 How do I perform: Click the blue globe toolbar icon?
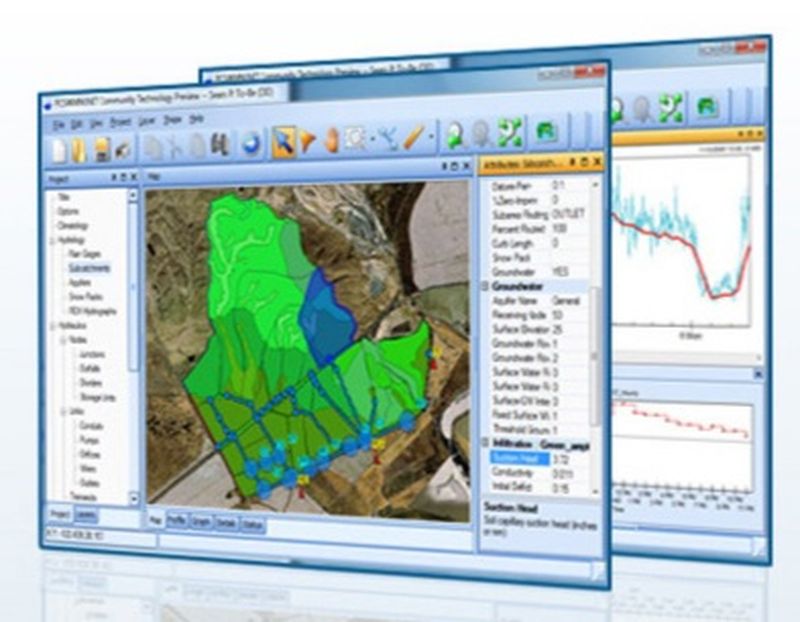(x=251, y=144)
